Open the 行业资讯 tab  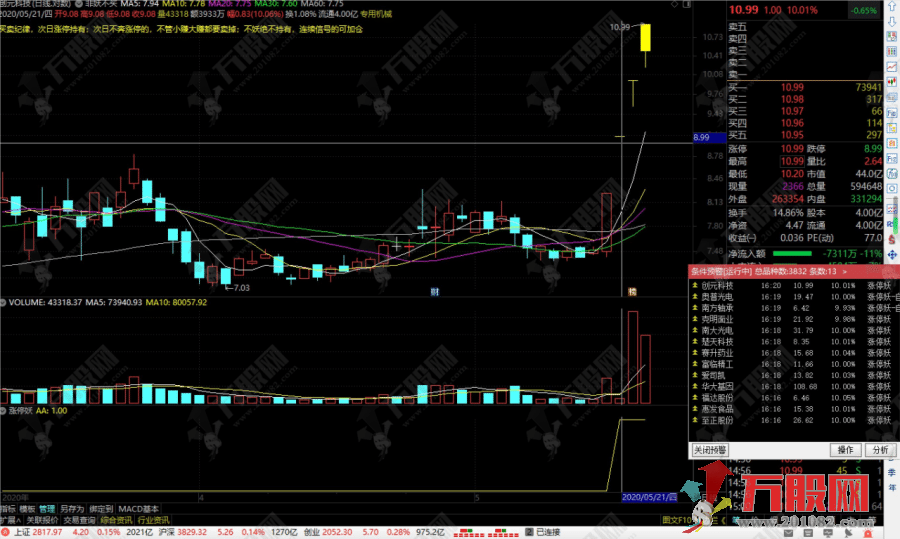(x=153, y=520)
